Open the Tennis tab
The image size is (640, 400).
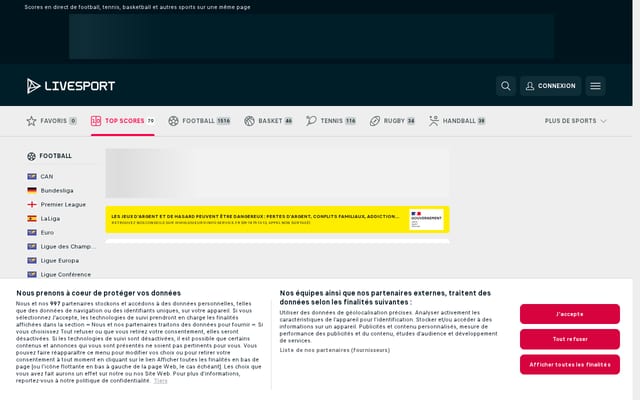pyautogui.click(x=331, y=121)
